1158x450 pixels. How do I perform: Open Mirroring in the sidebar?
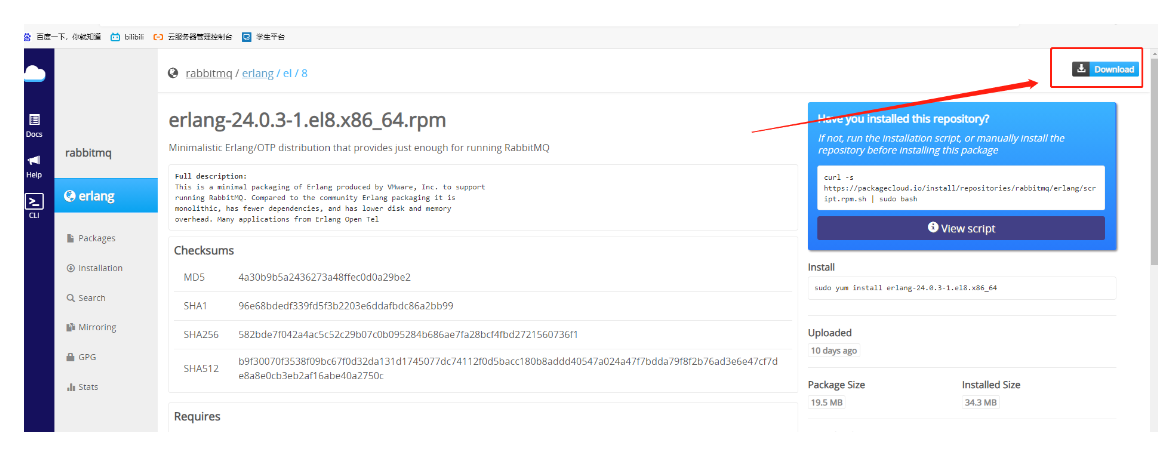pyautogui.click(x=92, y=327)
